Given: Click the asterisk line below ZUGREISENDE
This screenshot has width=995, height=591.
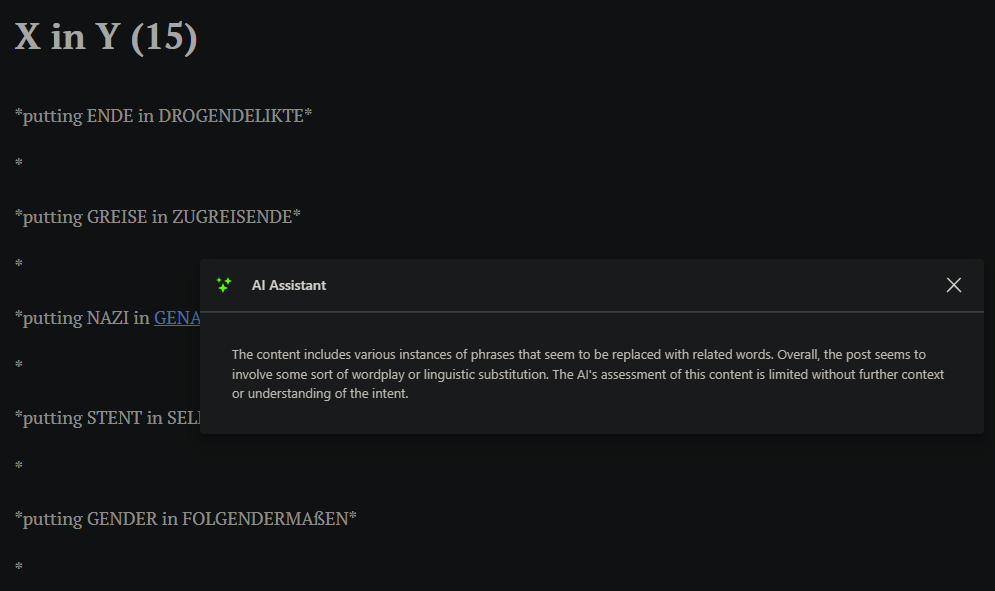Looking at the screenshot, I should (x=19, y=264).
